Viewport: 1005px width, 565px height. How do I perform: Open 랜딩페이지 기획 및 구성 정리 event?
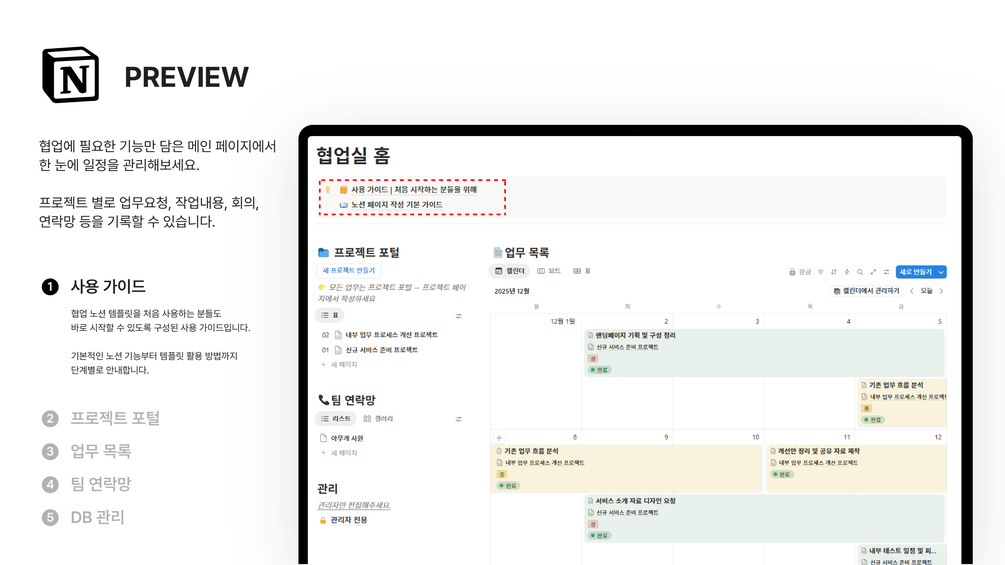(763, 352)
